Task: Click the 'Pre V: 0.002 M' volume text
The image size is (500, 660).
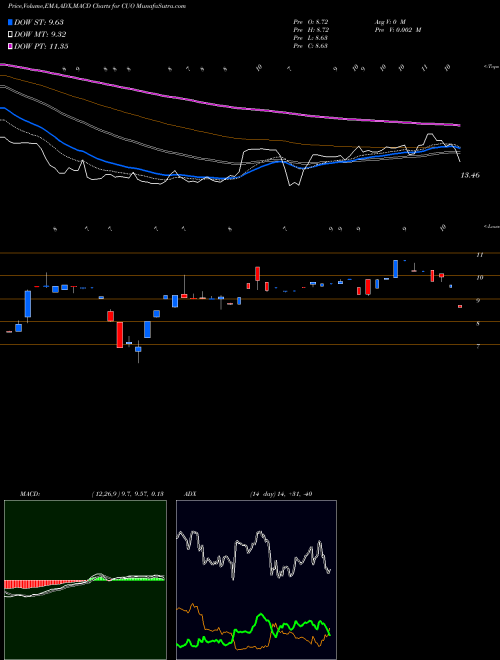Action: (397, 30)
